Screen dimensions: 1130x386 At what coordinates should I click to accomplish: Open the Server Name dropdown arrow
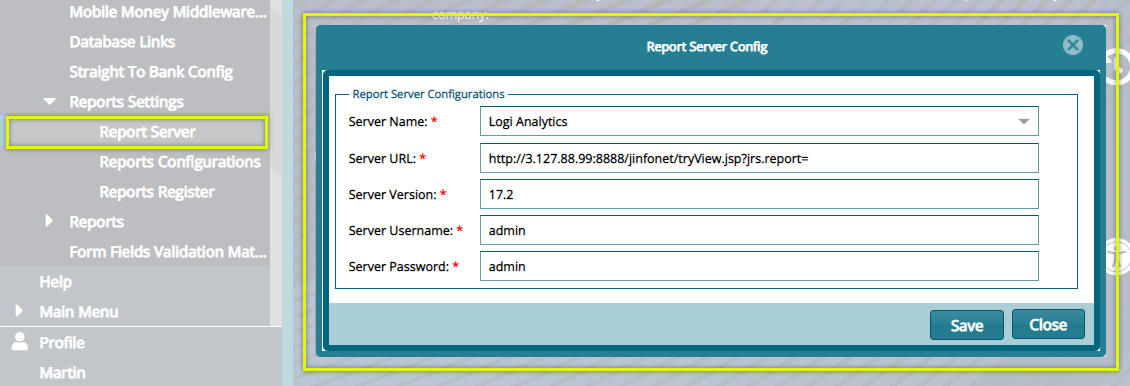coord(1023,122)
